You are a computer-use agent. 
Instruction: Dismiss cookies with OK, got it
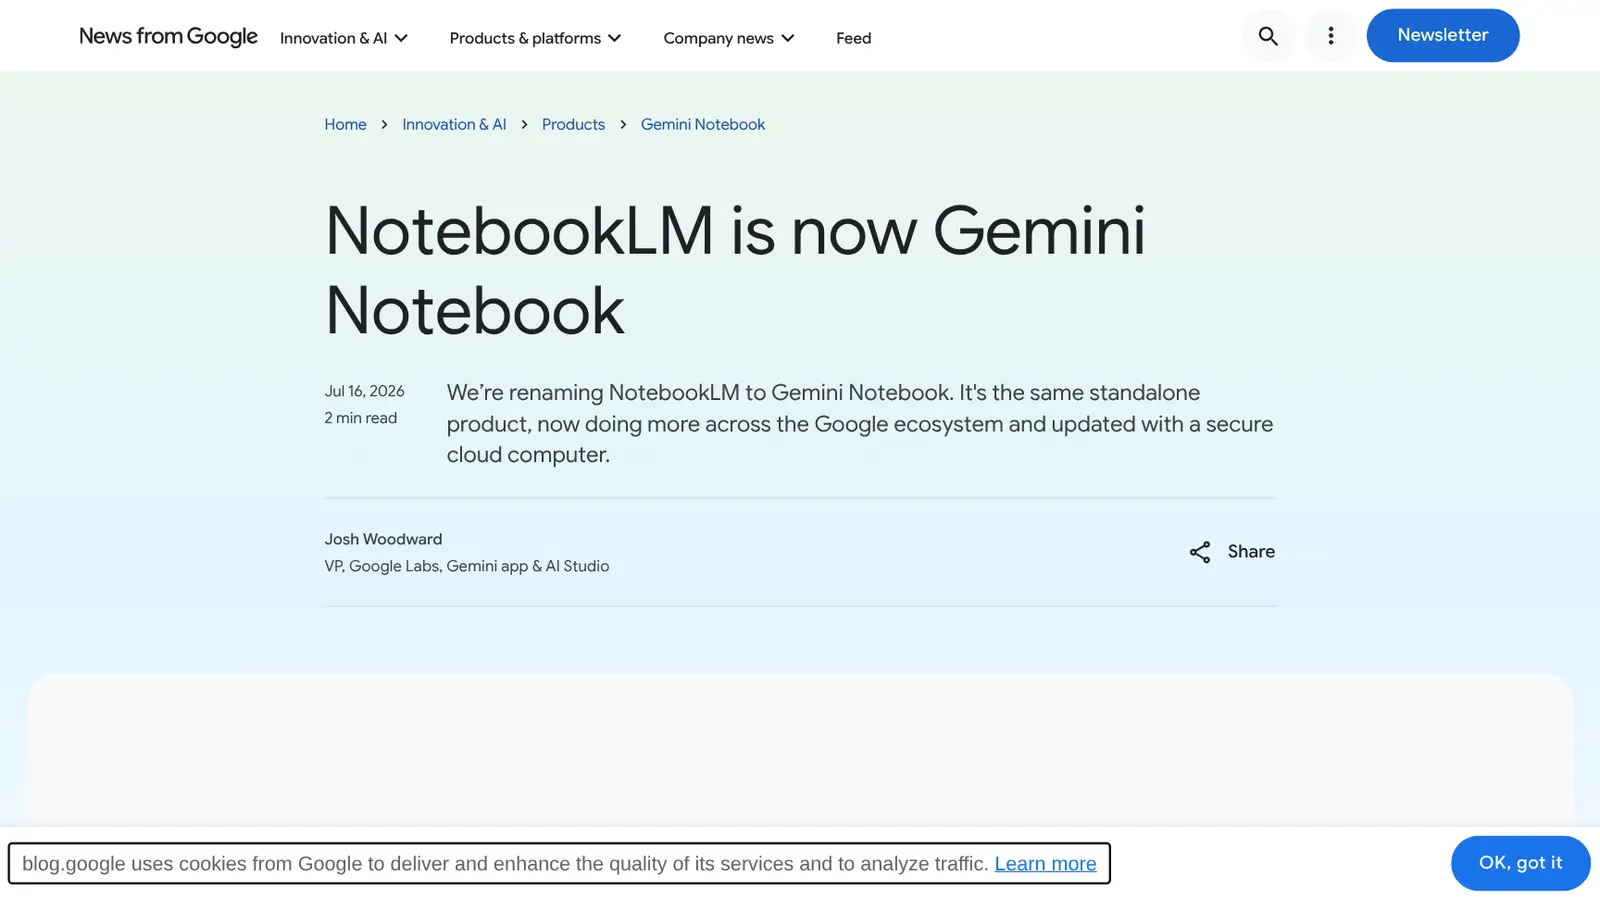[x=1520, y=863]
